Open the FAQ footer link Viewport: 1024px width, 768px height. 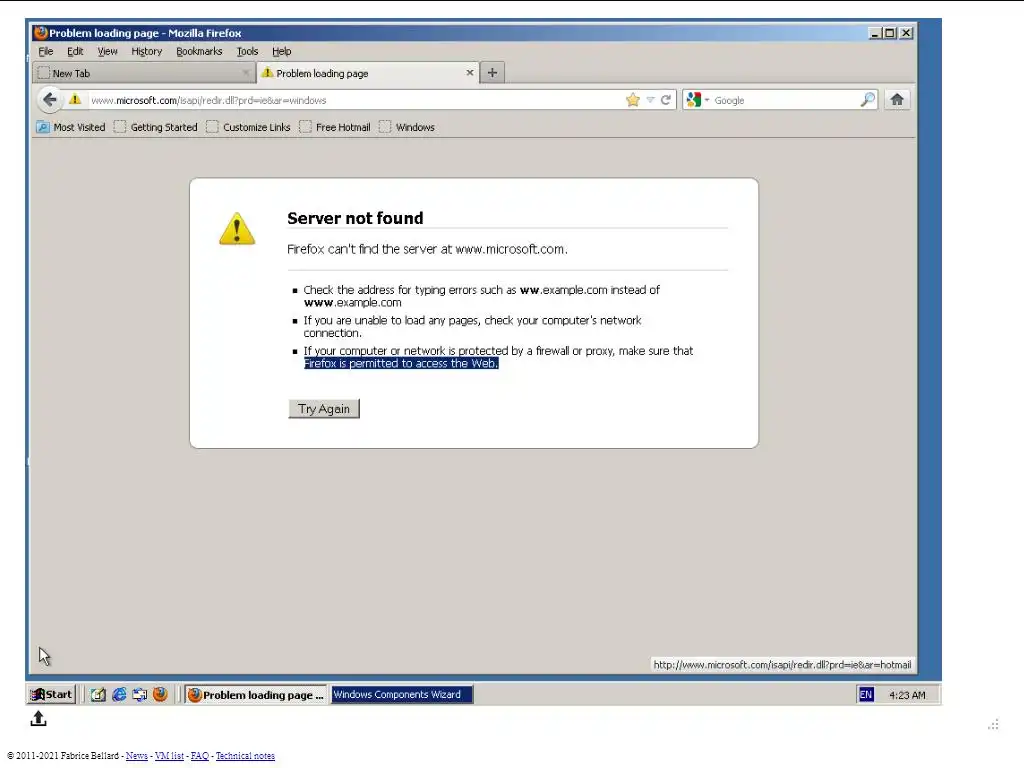(x=200, y=756)
